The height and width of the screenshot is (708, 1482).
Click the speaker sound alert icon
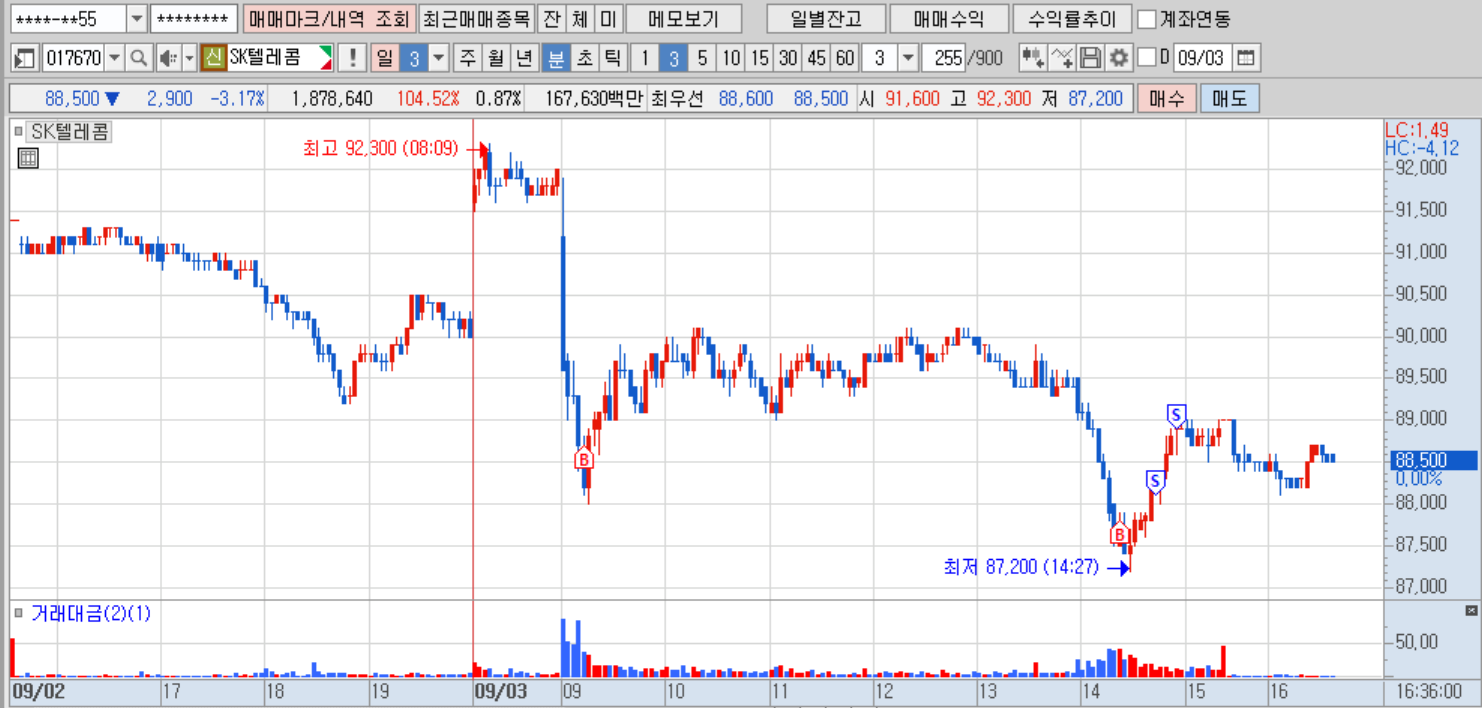(x=167, y=58)
